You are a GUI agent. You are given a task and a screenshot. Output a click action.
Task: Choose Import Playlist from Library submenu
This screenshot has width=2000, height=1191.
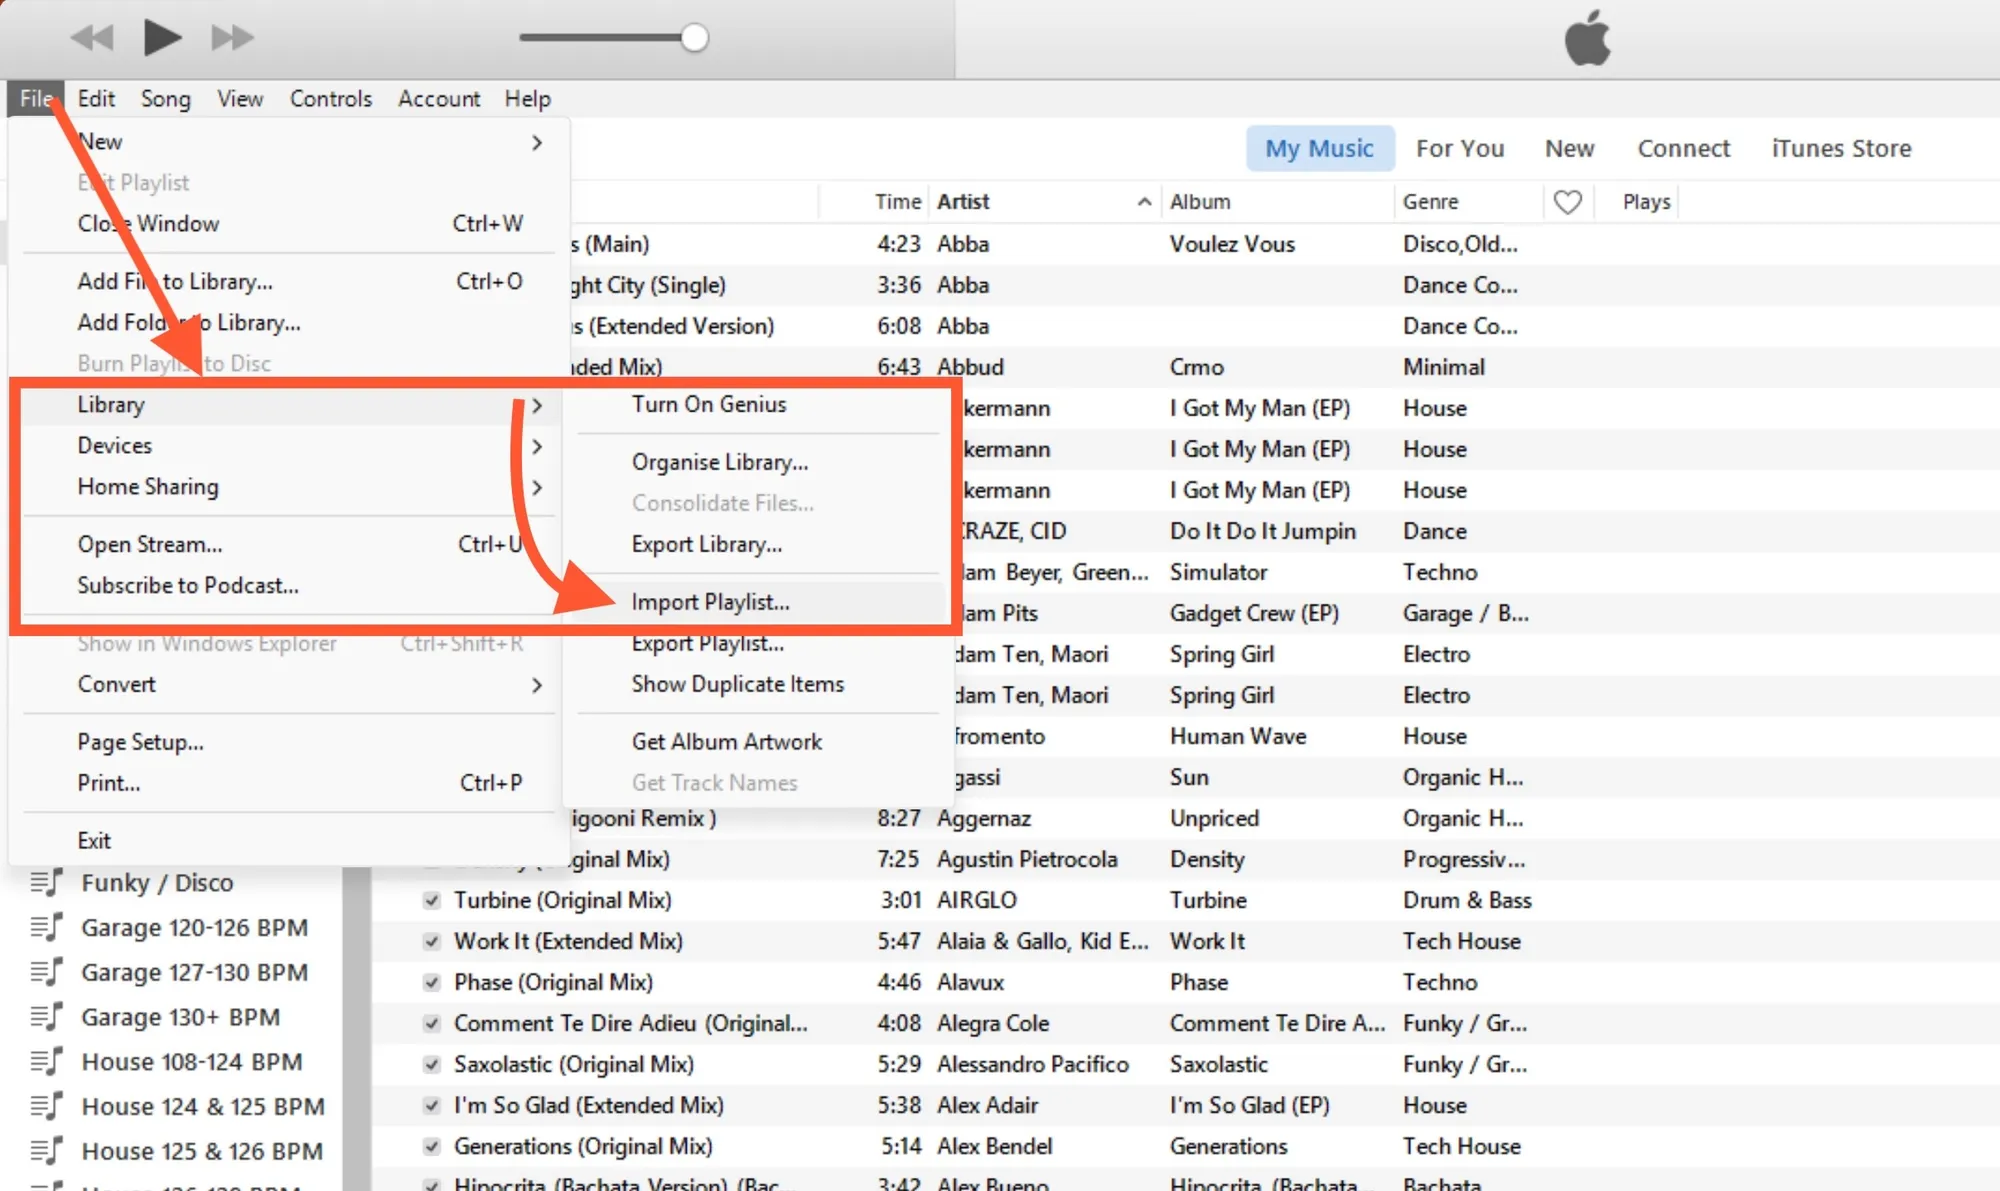710,602
